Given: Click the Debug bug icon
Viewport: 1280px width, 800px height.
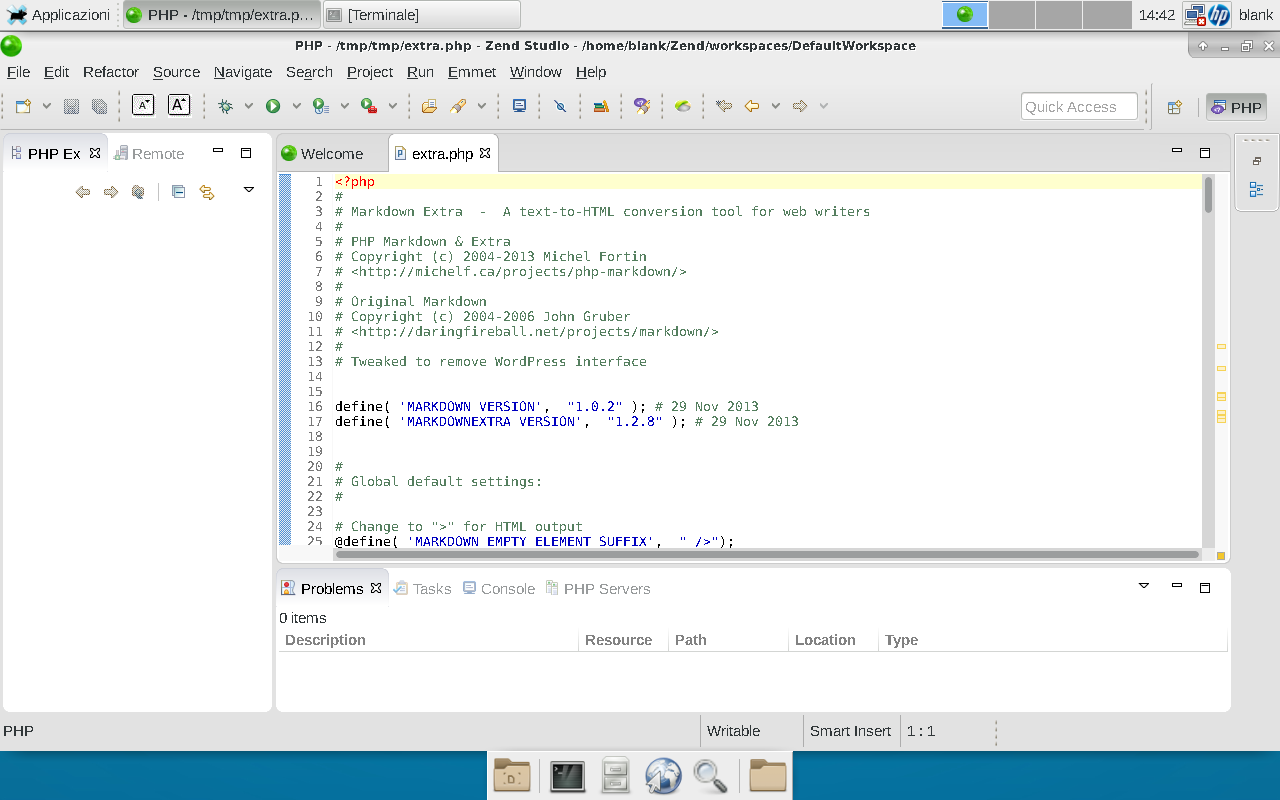Looking at the screenshot, I should click(226, 106).
